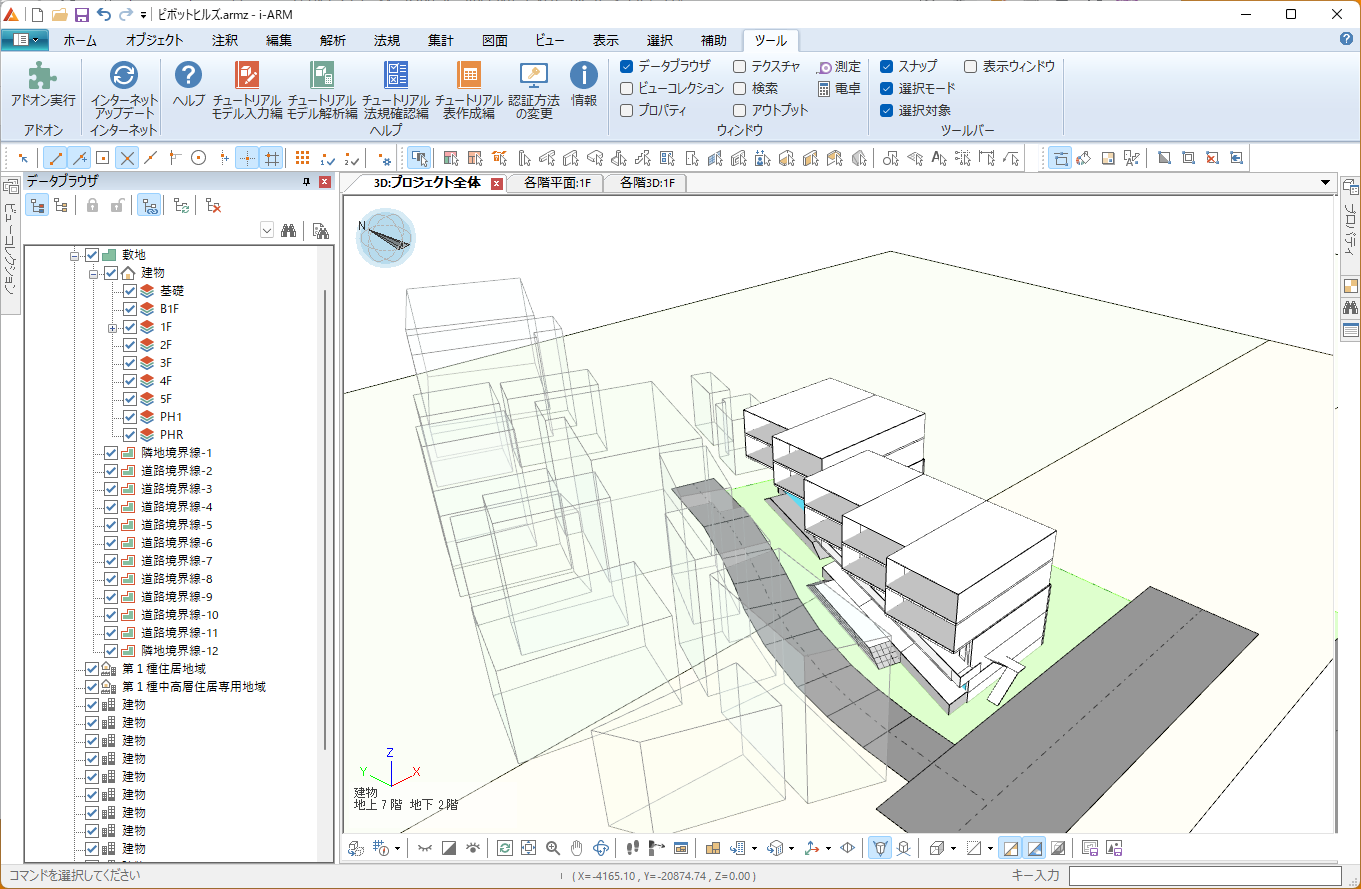Open チュートリアル モデル入力編

pos(247,90)
